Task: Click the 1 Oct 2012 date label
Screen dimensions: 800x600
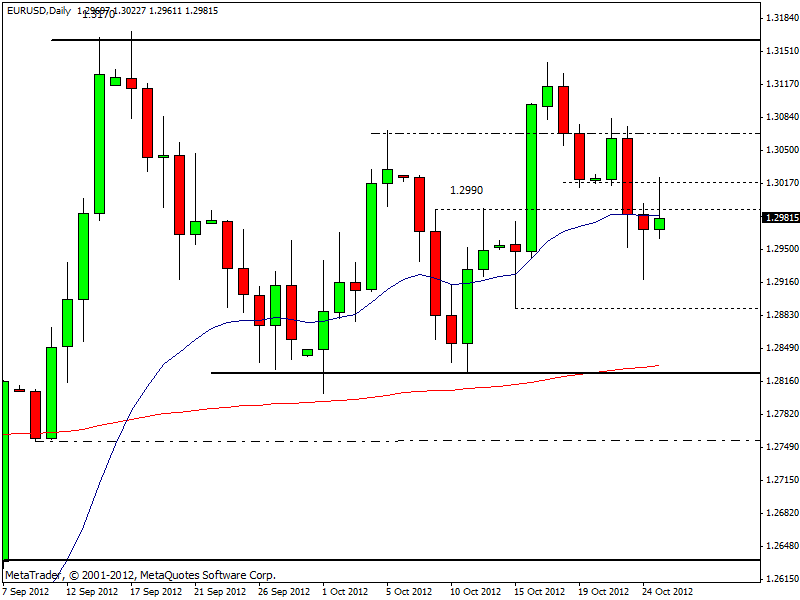Action: tap(345, 591)
